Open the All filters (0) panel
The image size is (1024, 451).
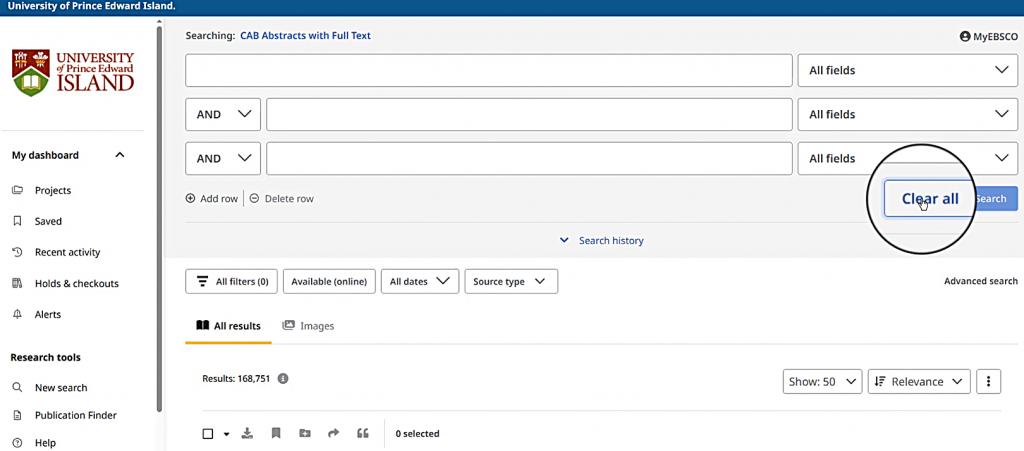point(232,282)
